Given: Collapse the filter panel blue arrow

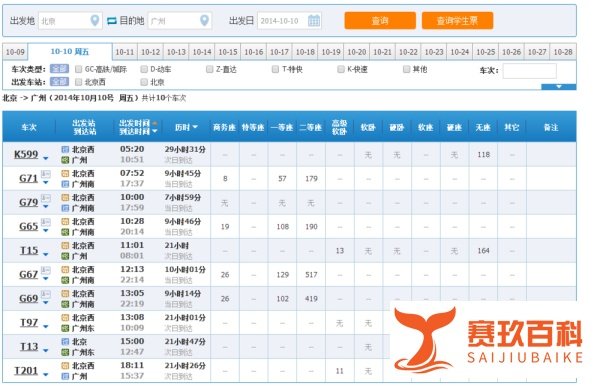Looking at the screenshot, I should (x=559, y=87).
